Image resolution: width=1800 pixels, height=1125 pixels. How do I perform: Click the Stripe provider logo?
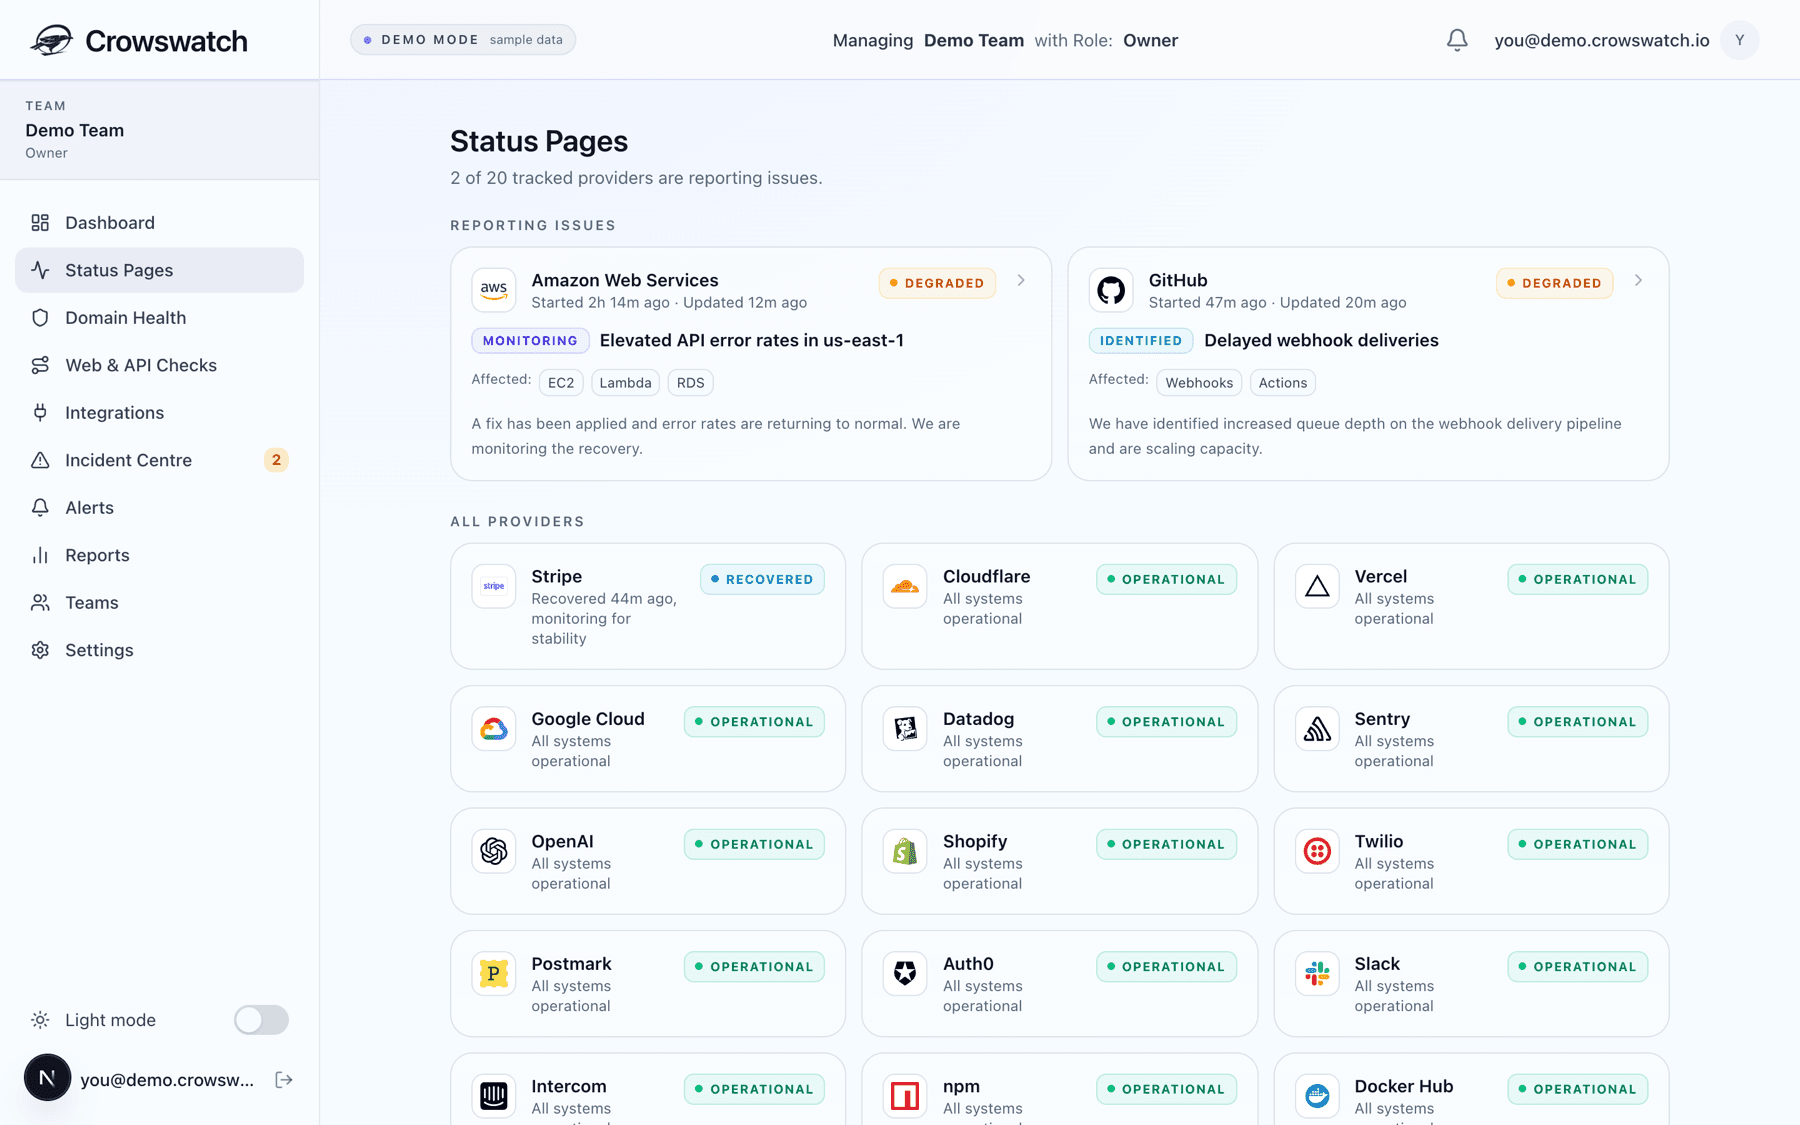click(x=494, y=586)
